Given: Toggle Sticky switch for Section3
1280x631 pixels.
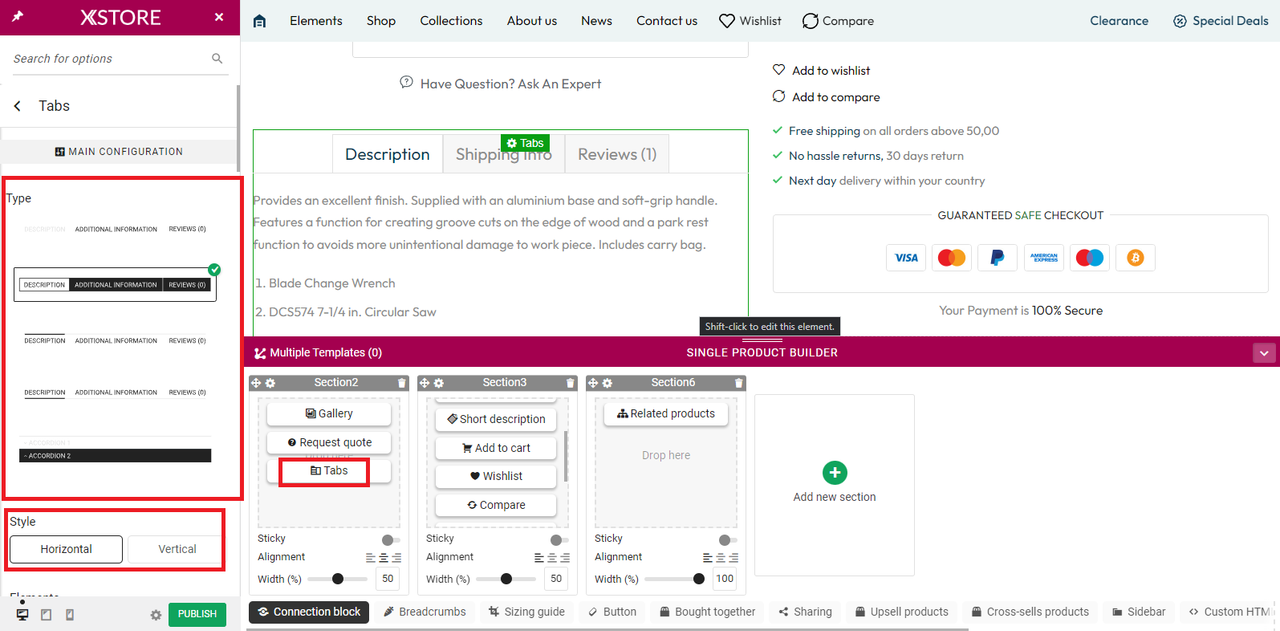Looking at the screenshot, I should click(559, 540).
